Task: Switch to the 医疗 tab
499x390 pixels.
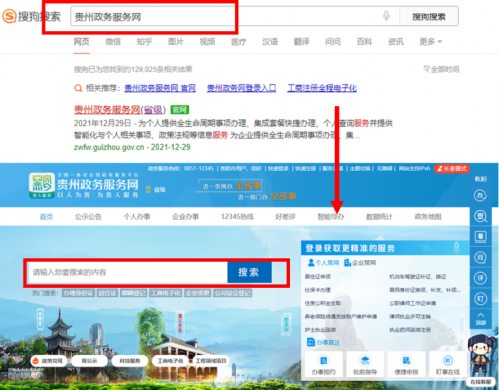Action: (x=239, y=42)
